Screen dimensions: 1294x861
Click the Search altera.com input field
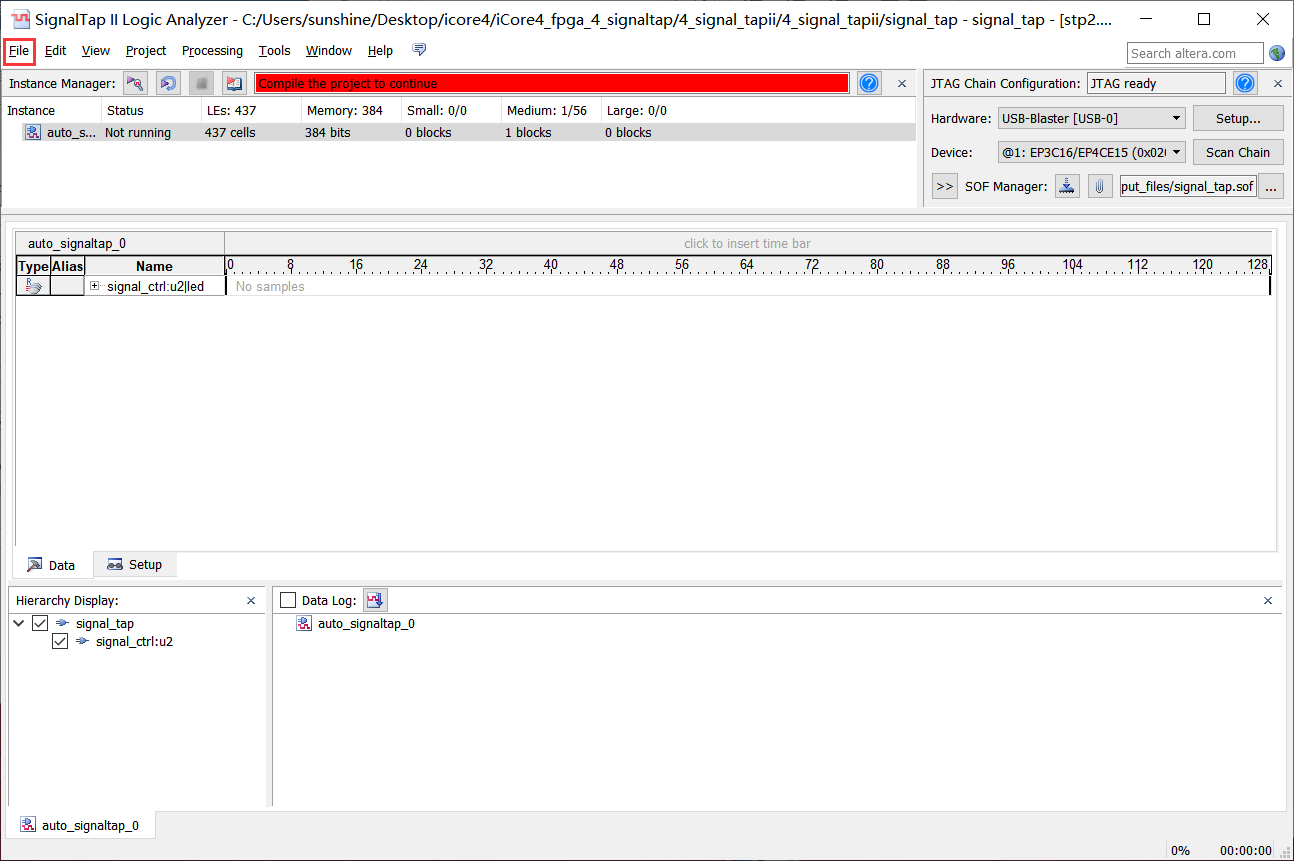1194,53
